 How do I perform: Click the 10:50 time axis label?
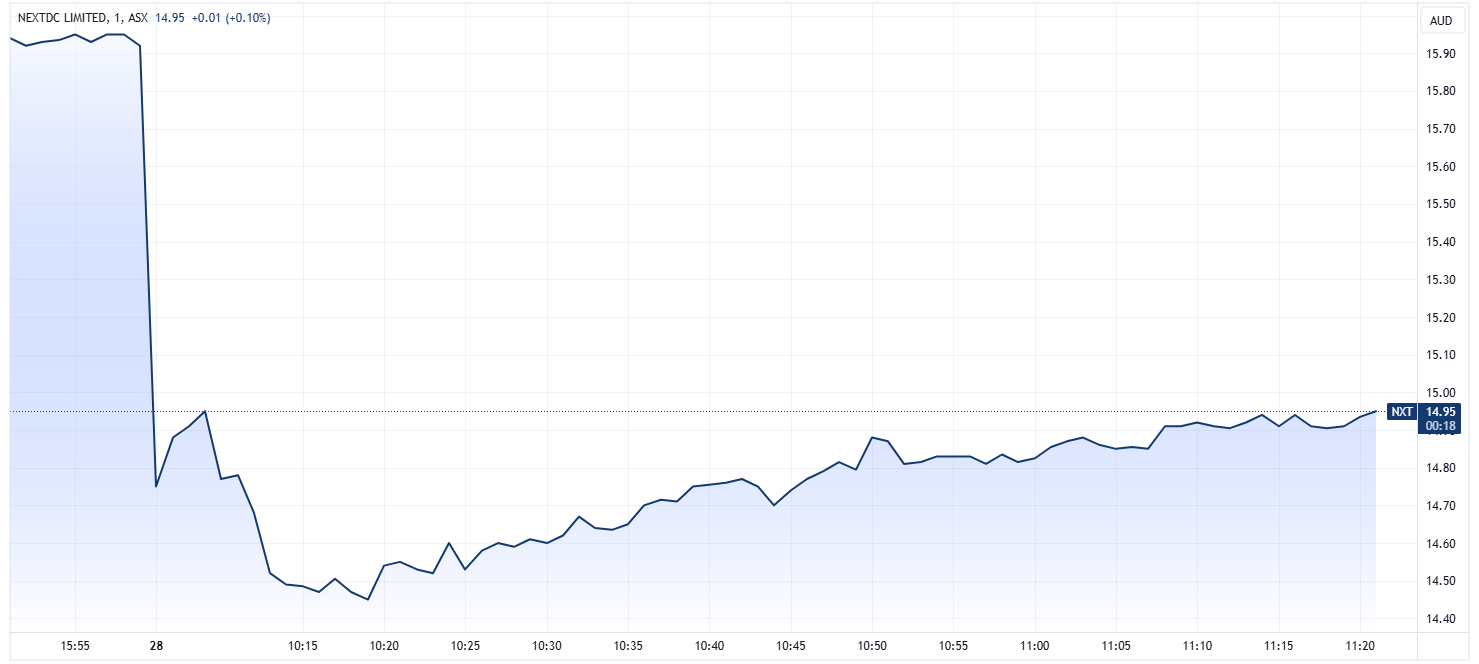click(872, 646)
